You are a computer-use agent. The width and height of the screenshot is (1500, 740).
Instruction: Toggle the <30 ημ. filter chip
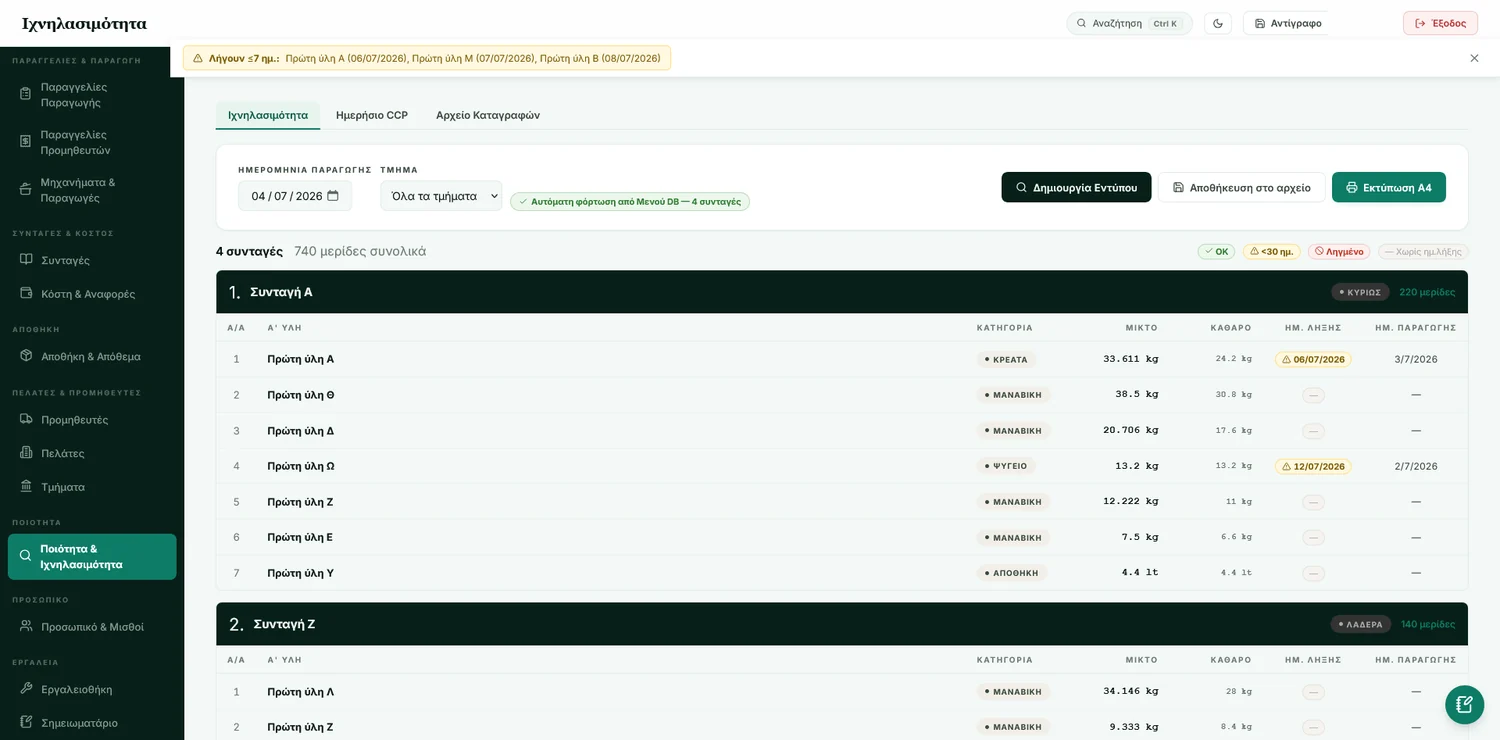1272,252
